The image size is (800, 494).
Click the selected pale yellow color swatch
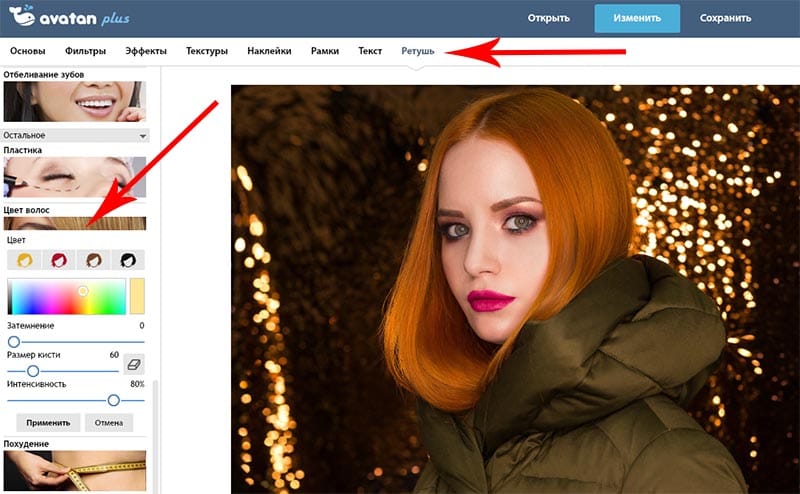[x=137, y=296]
